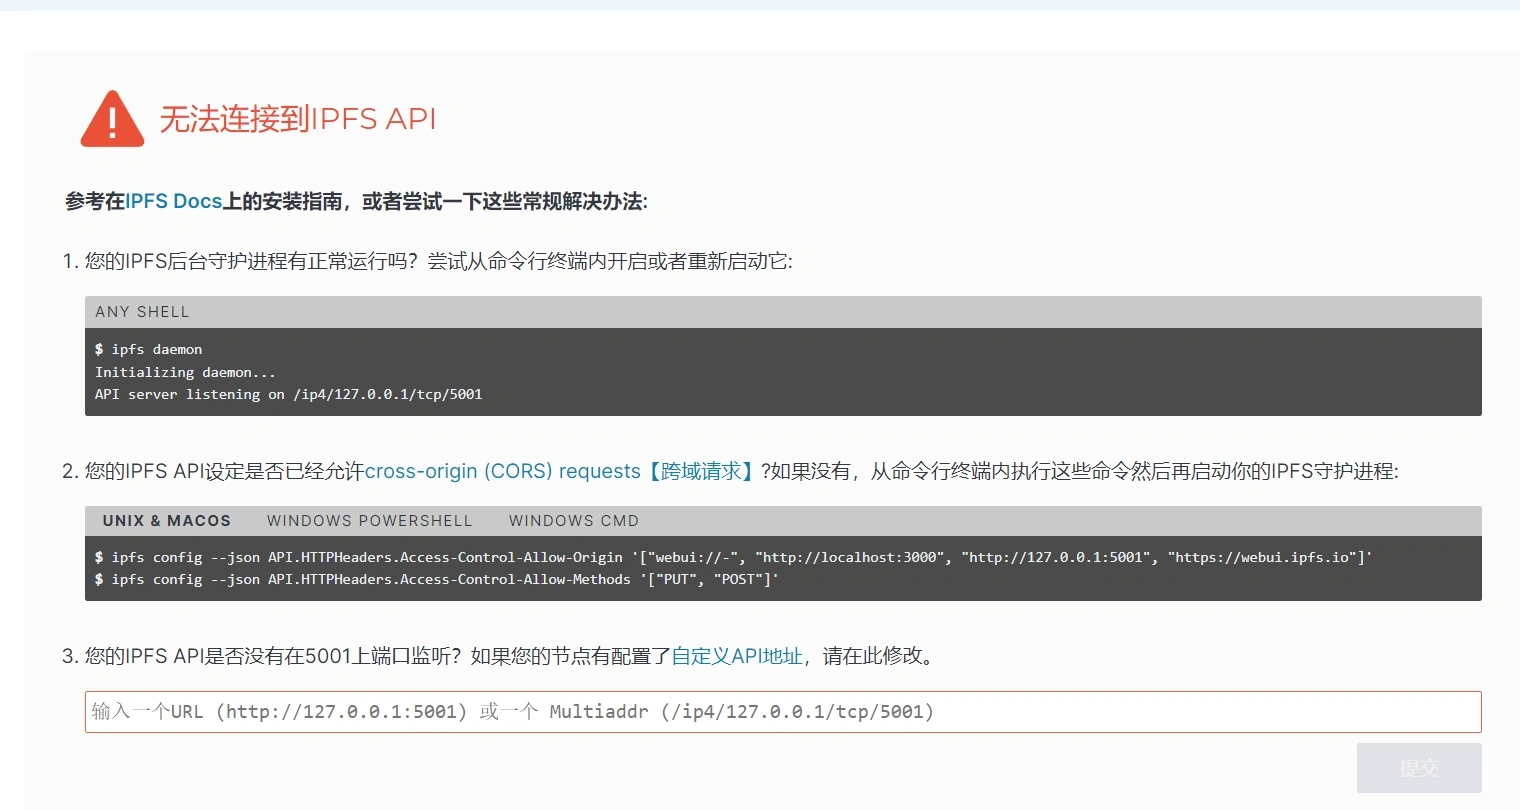Focus the API URL or Multiaddr input field
The width and height of the screenshot is (1520, 810).
(x=782, y=712)
